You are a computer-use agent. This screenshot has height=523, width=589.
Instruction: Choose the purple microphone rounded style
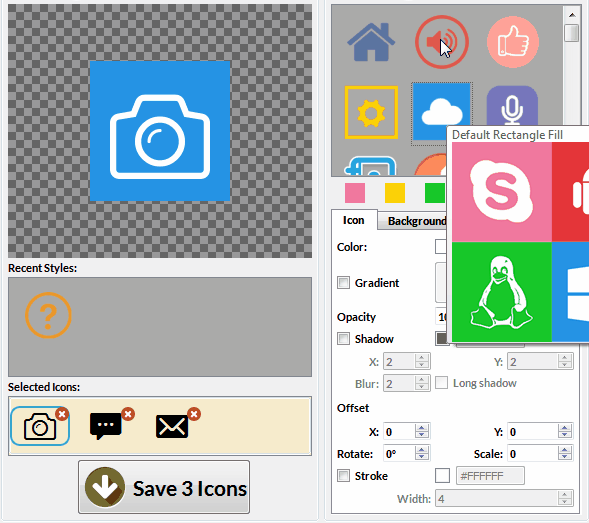tap(512, 106)
